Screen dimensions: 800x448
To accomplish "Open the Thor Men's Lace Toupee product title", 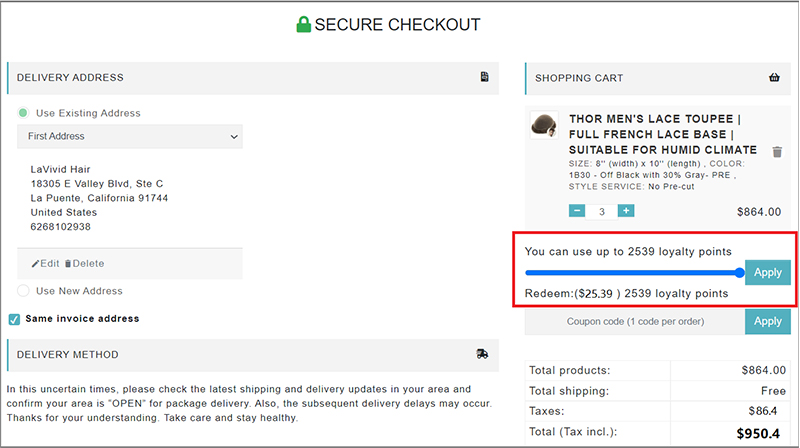I will tap(662, 134).
